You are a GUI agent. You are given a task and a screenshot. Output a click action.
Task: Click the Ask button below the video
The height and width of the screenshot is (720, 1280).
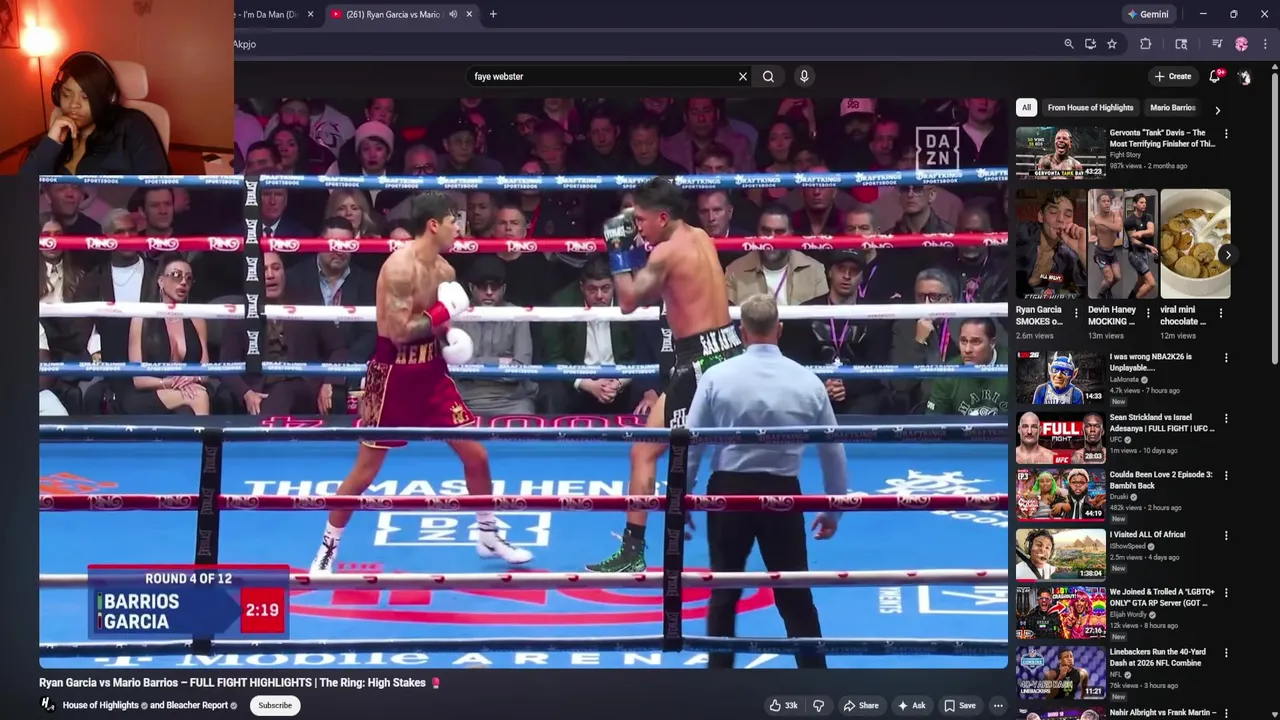click(912, 705)
